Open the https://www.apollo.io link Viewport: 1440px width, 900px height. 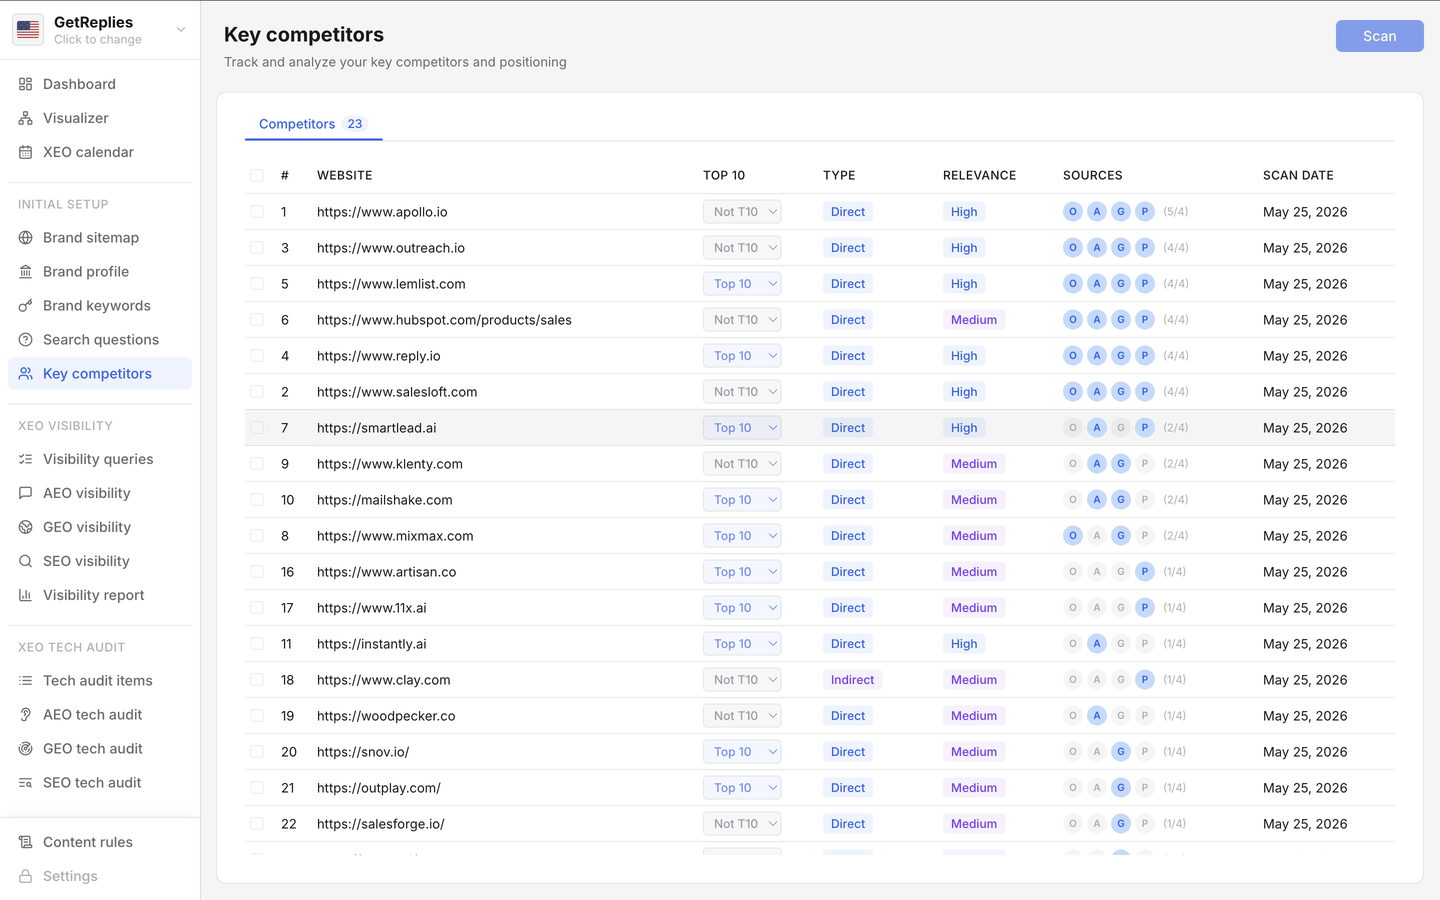pyautogui.click(x=382, y=212)
